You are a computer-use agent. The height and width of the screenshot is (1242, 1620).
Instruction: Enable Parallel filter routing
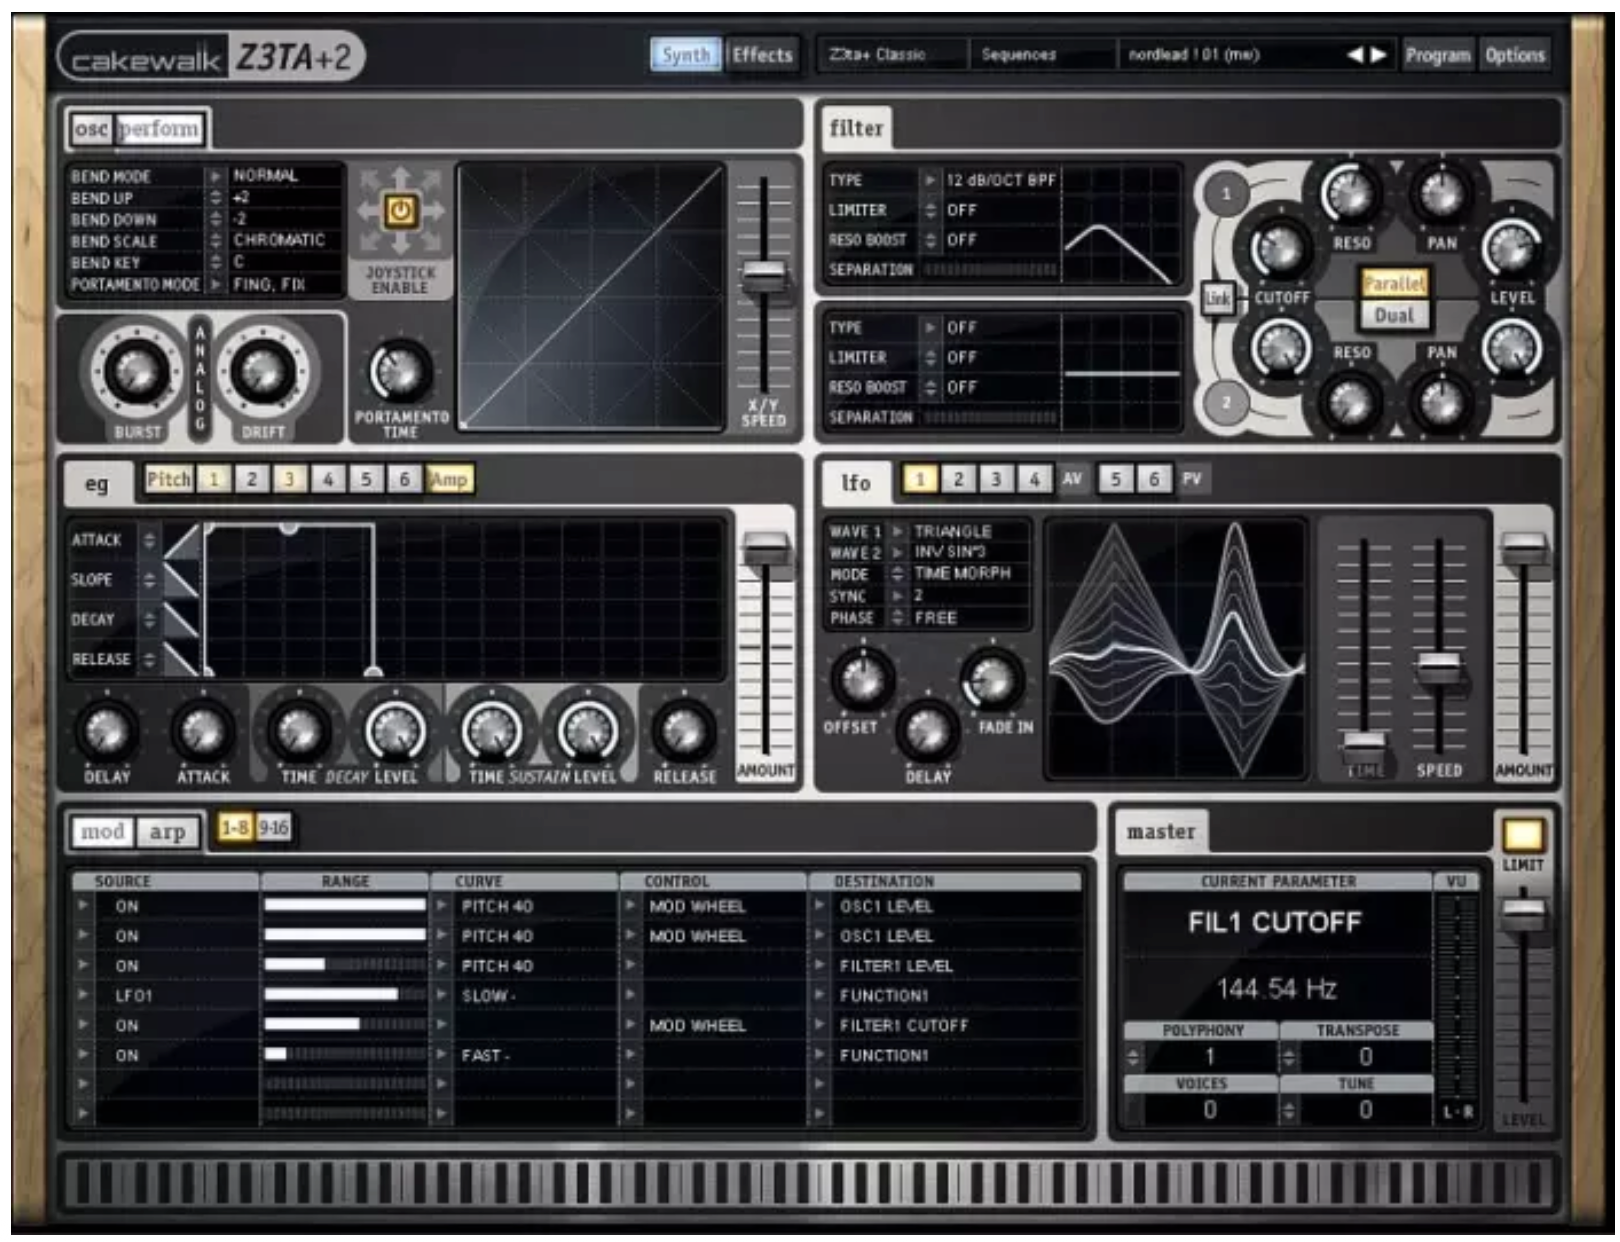coord(1394,284)
